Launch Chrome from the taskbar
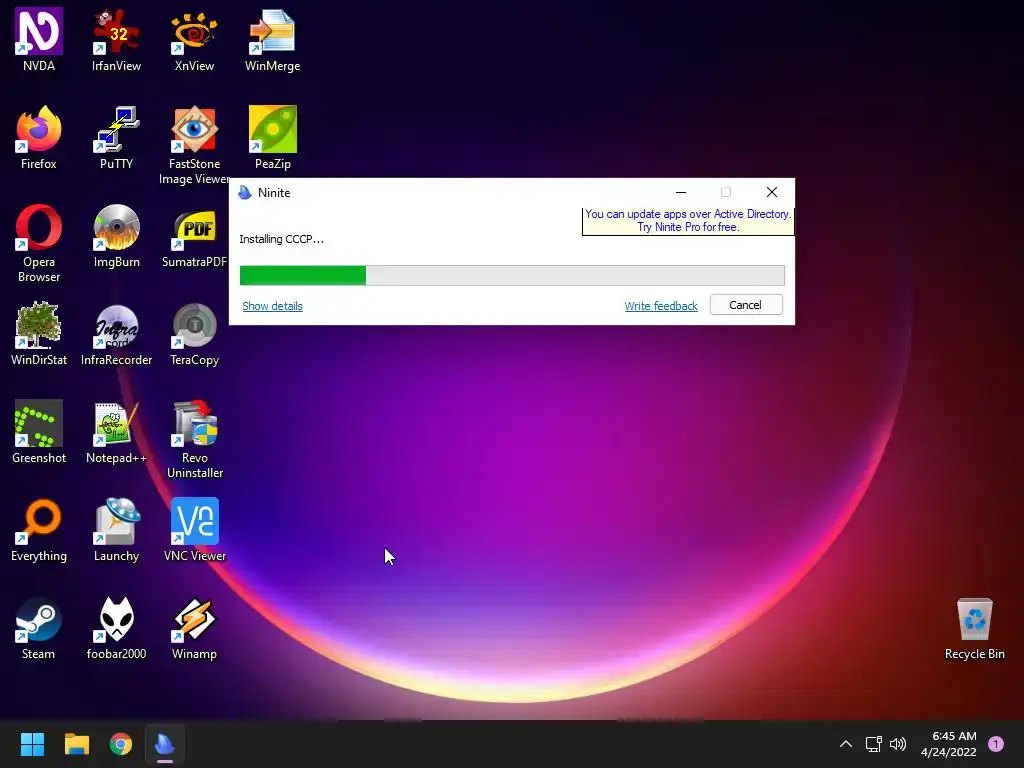This screenshot has width=1024, height=768. [121, 744]
